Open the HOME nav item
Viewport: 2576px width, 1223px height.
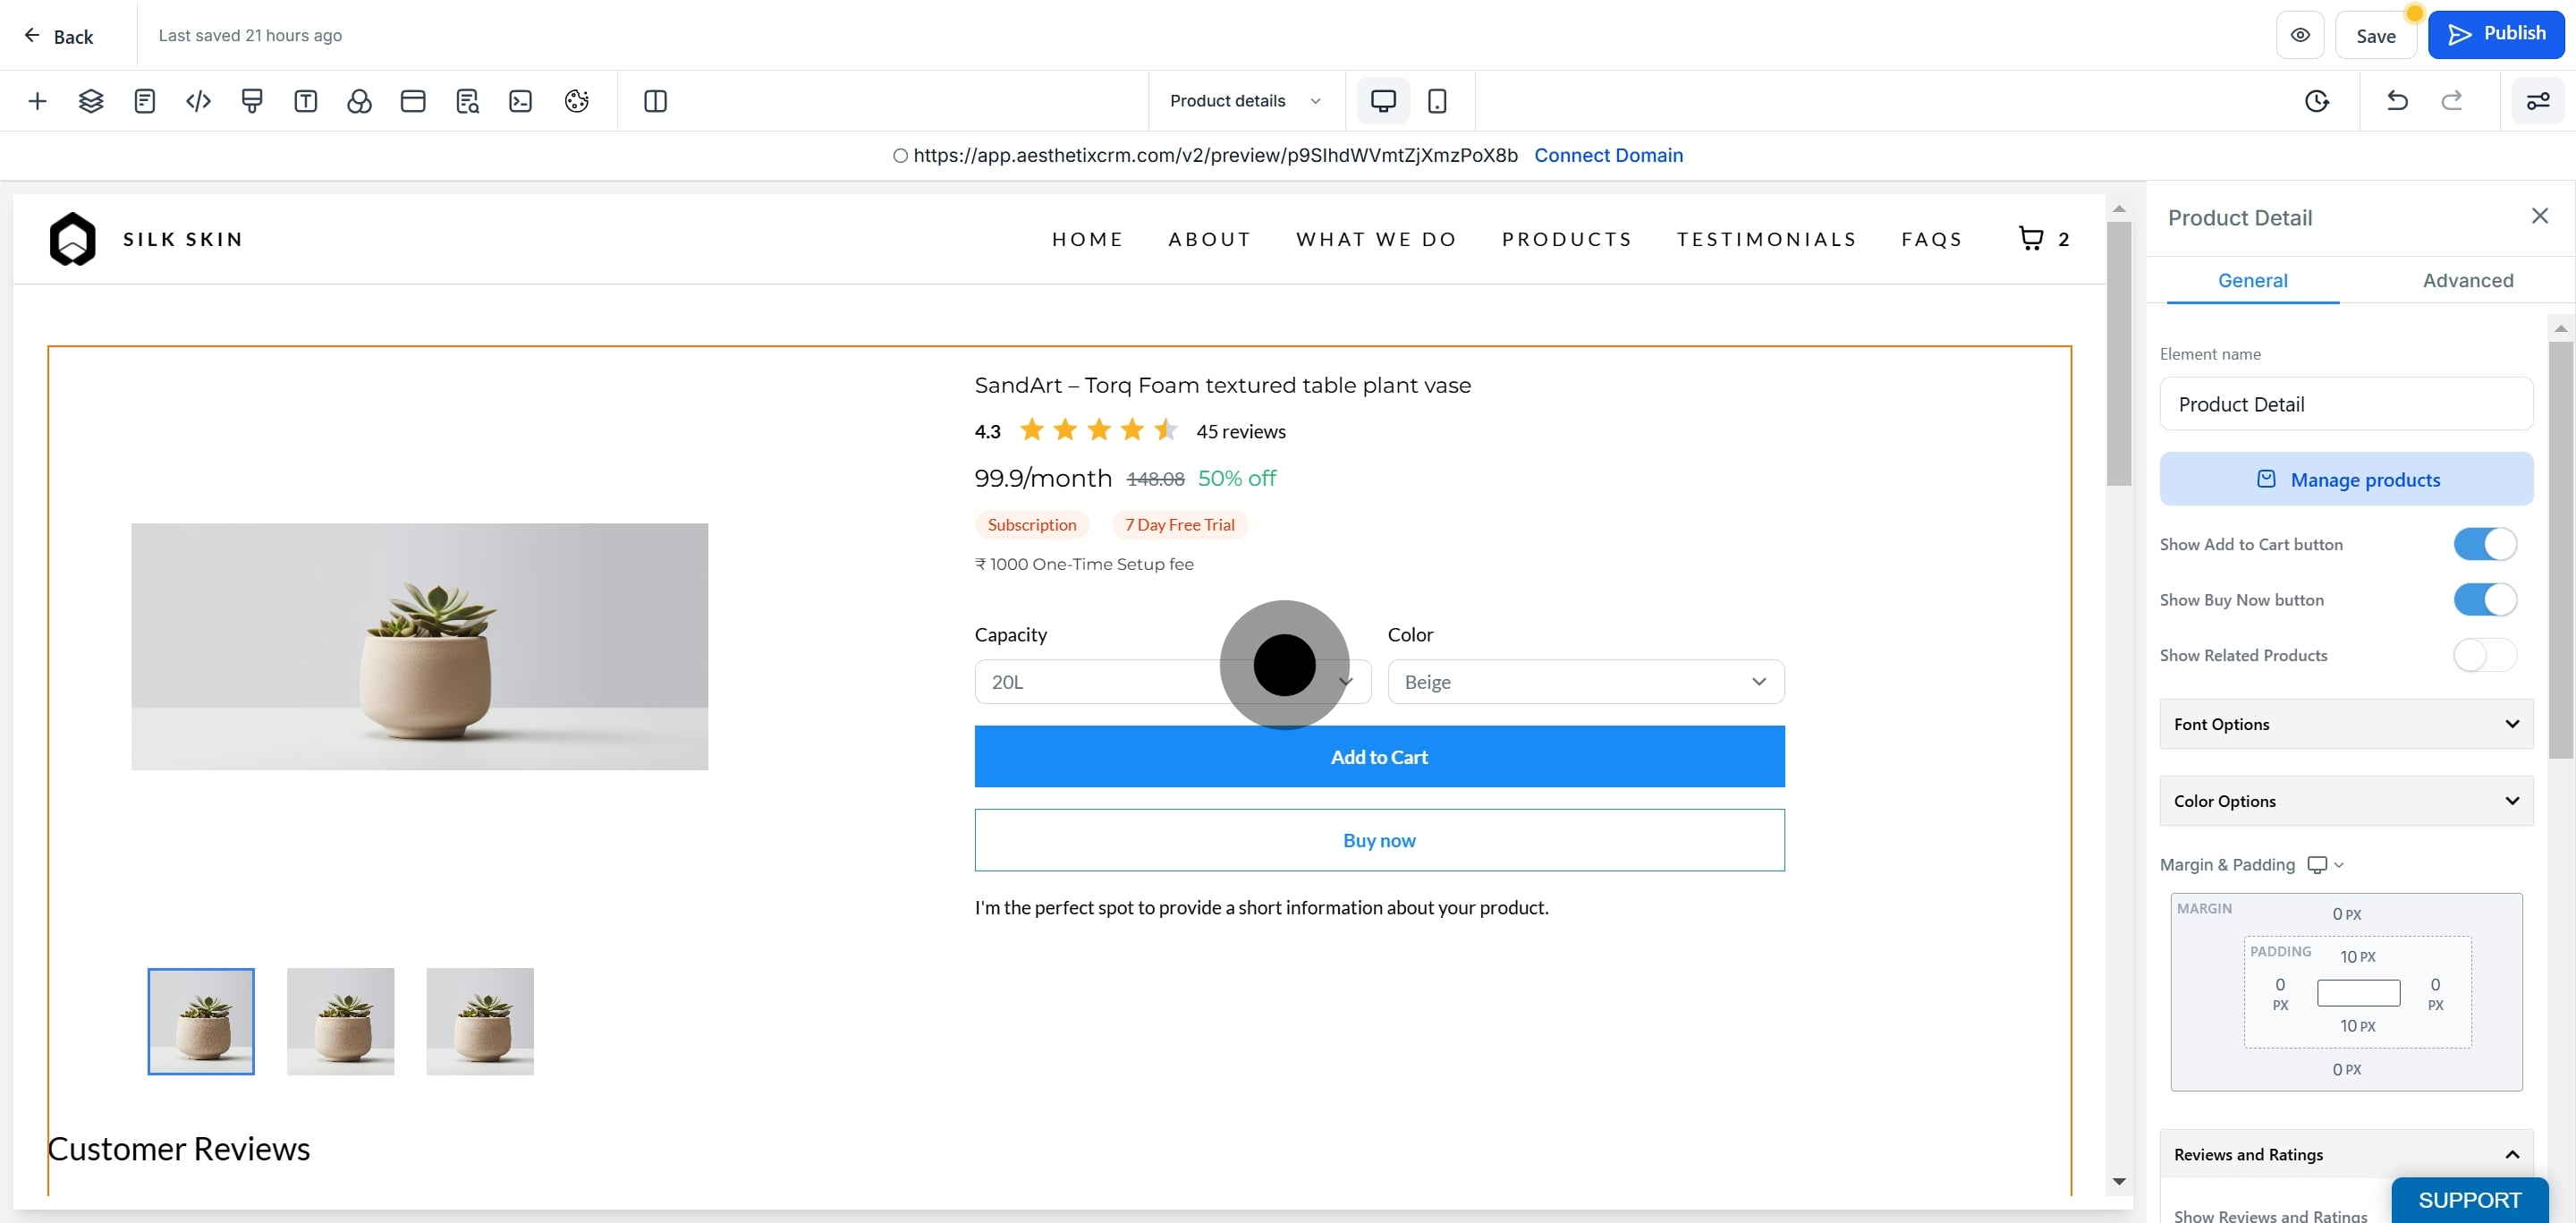(1088, 239)
